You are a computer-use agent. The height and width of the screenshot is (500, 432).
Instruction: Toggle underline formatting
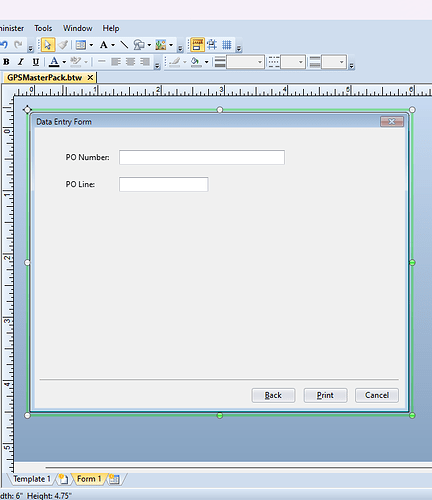pyautogui.click(x=35, y=62)
